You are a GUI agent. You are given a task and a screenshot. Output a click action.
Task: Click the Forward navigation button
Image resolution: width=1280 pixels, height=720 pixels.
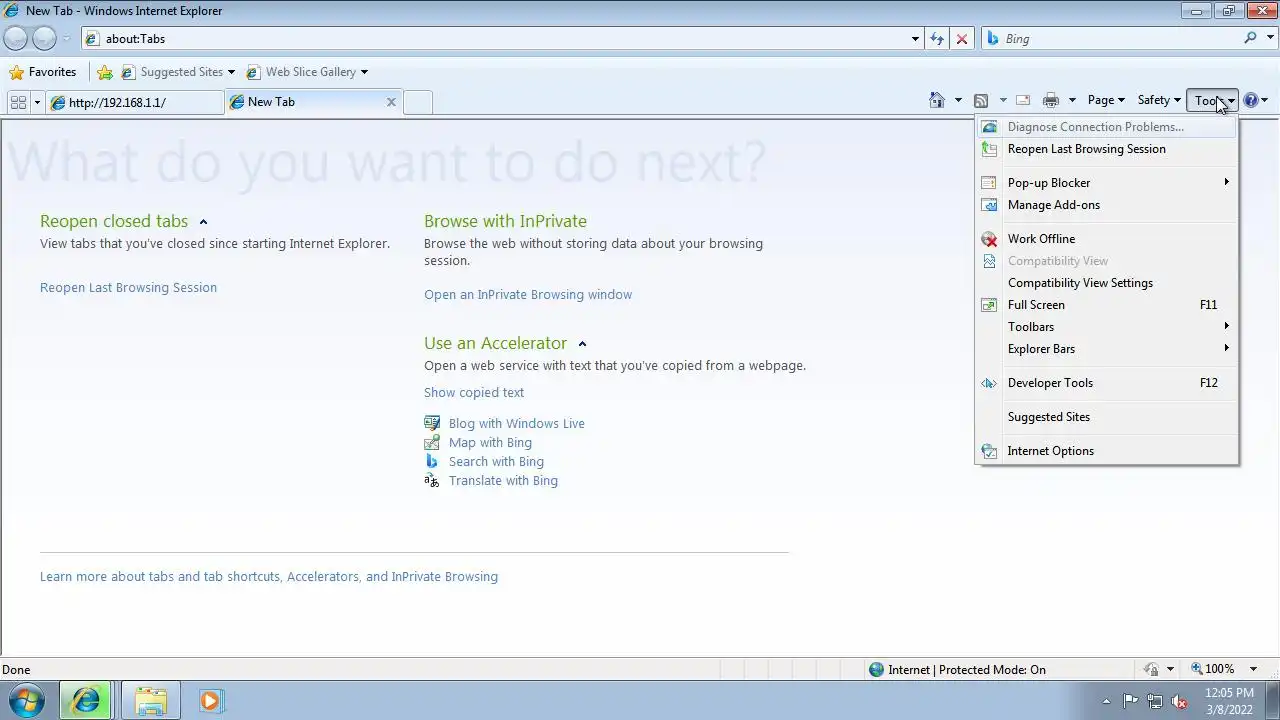coord(44,38)
